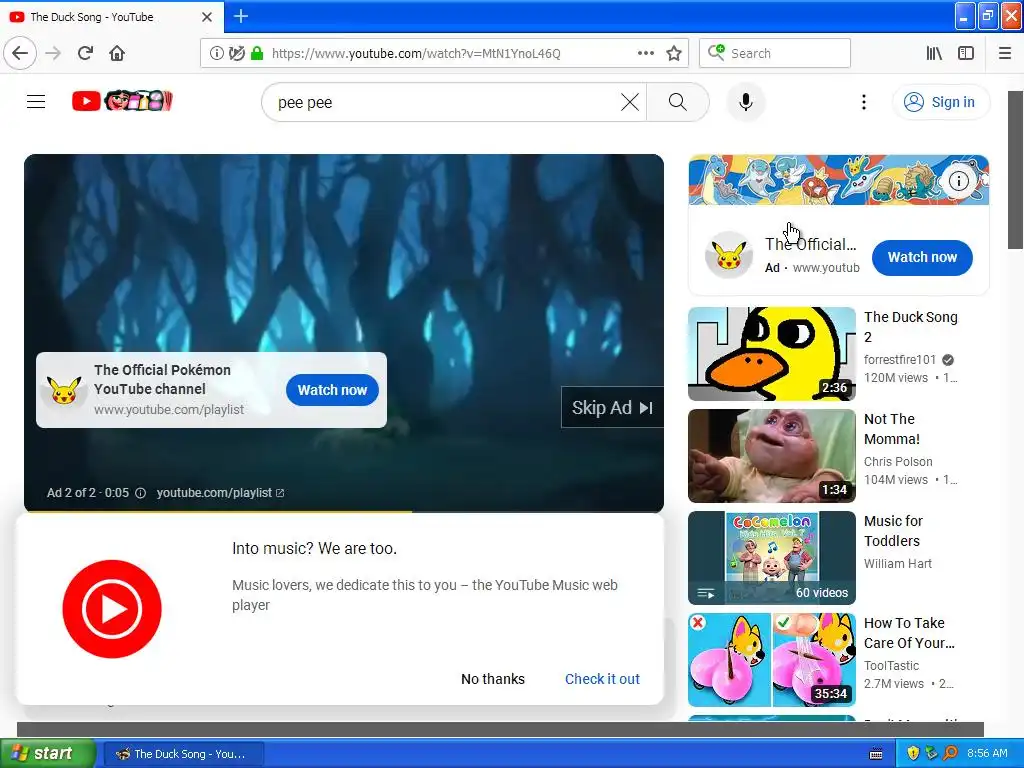Open the Windows start menu
The width and height of the screenshot is (1024, 768).
pyautogui.click(x=47, y=754)
